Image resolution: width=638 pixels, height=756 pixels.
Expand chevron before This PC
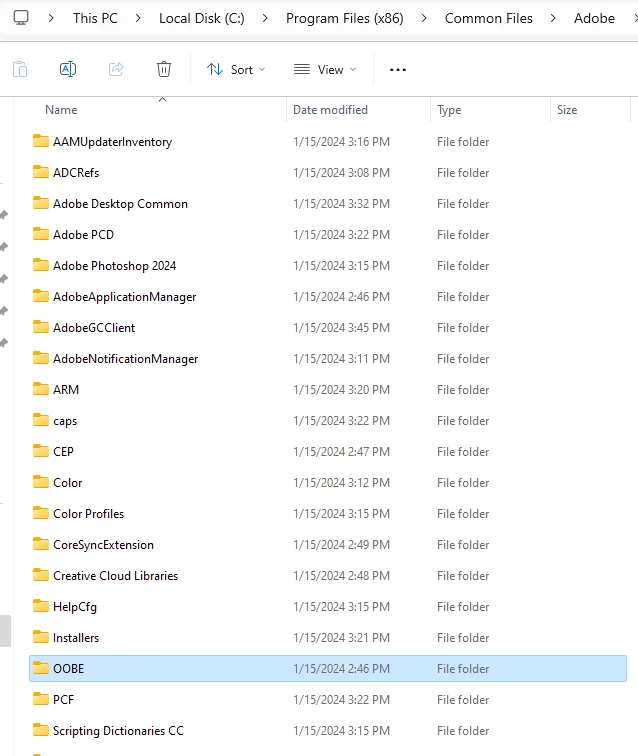pyautogui.click(x=51, y=18)
